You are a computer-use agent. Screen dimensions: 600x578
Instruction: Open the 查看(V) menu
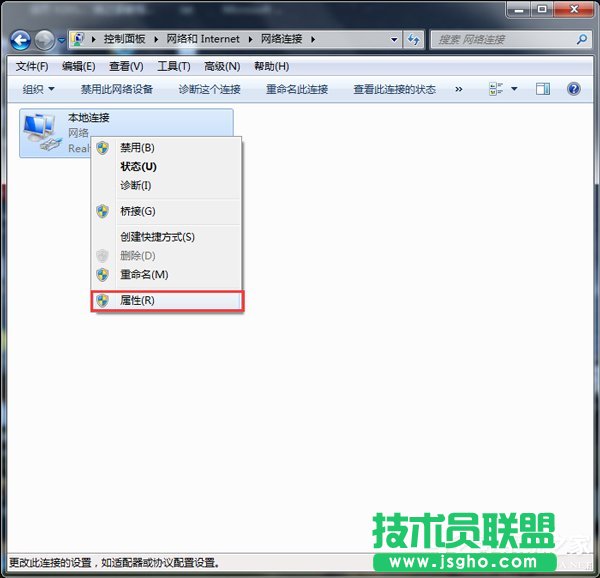126,67
